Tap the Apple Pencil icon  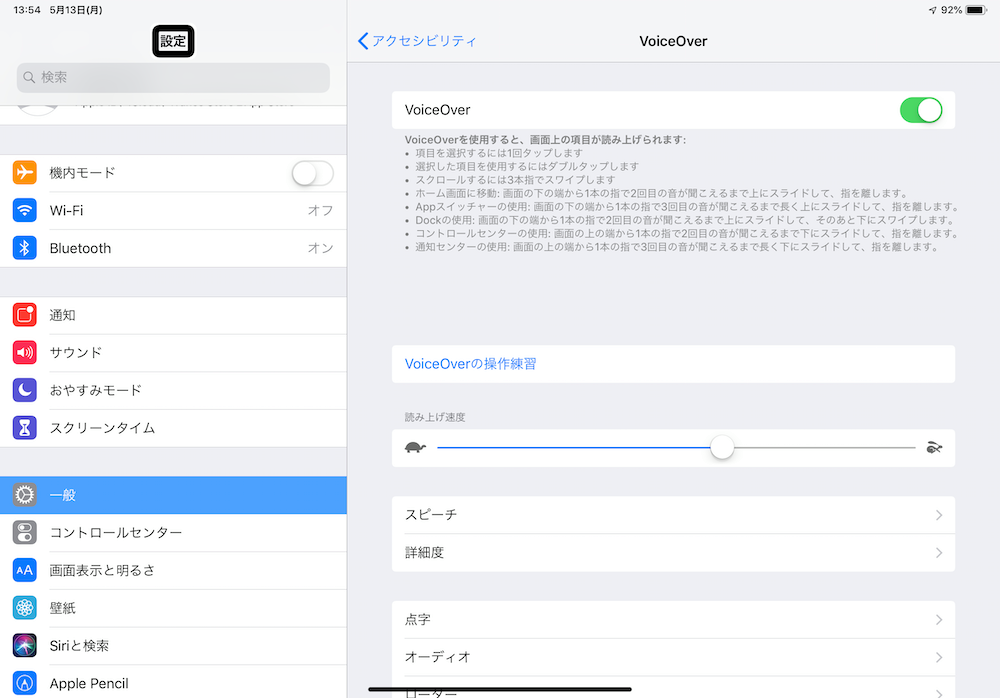[x=24, y=683]
